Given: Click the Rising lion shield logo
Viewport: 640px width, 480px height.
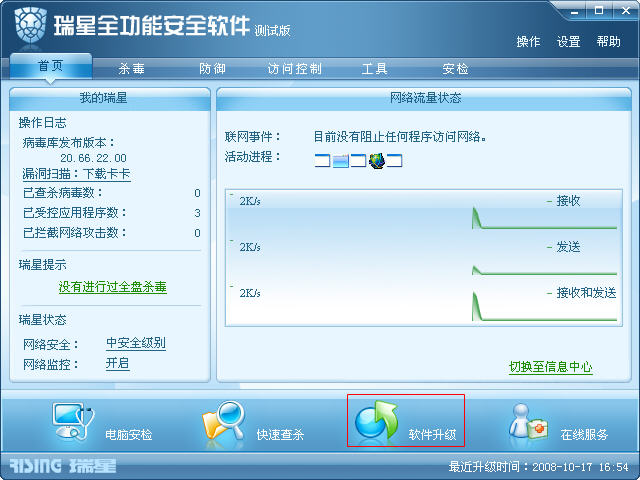Looking at the screenshot, I should tap(30, 25).
